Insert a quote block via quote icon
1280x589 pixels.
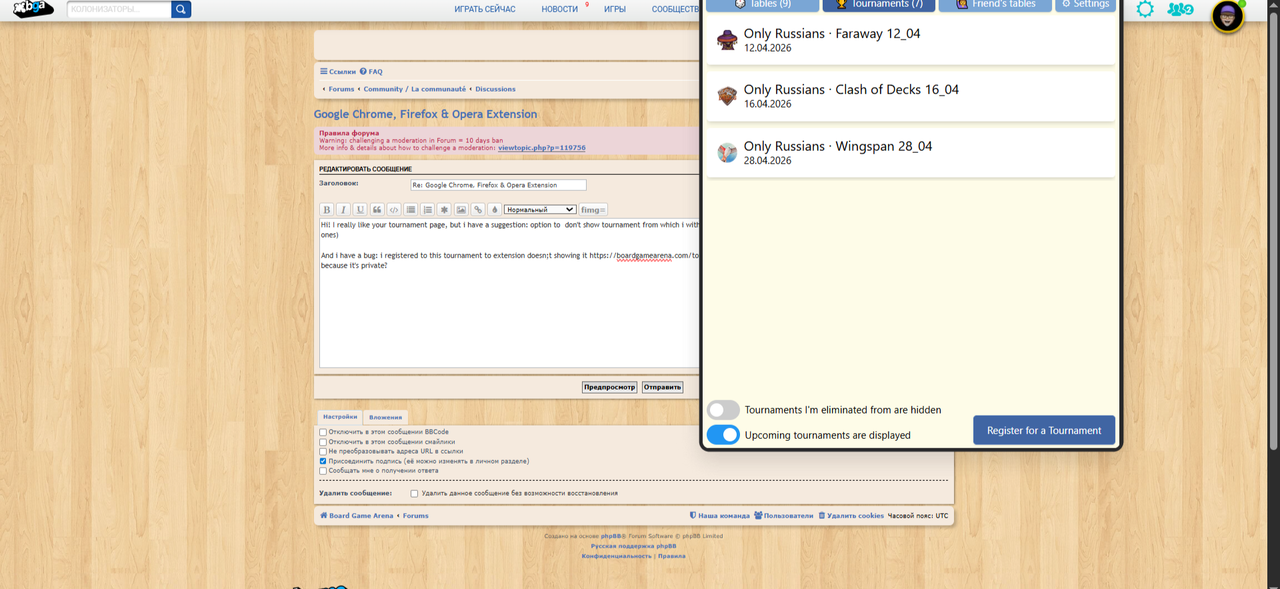(x=377, y=210)
